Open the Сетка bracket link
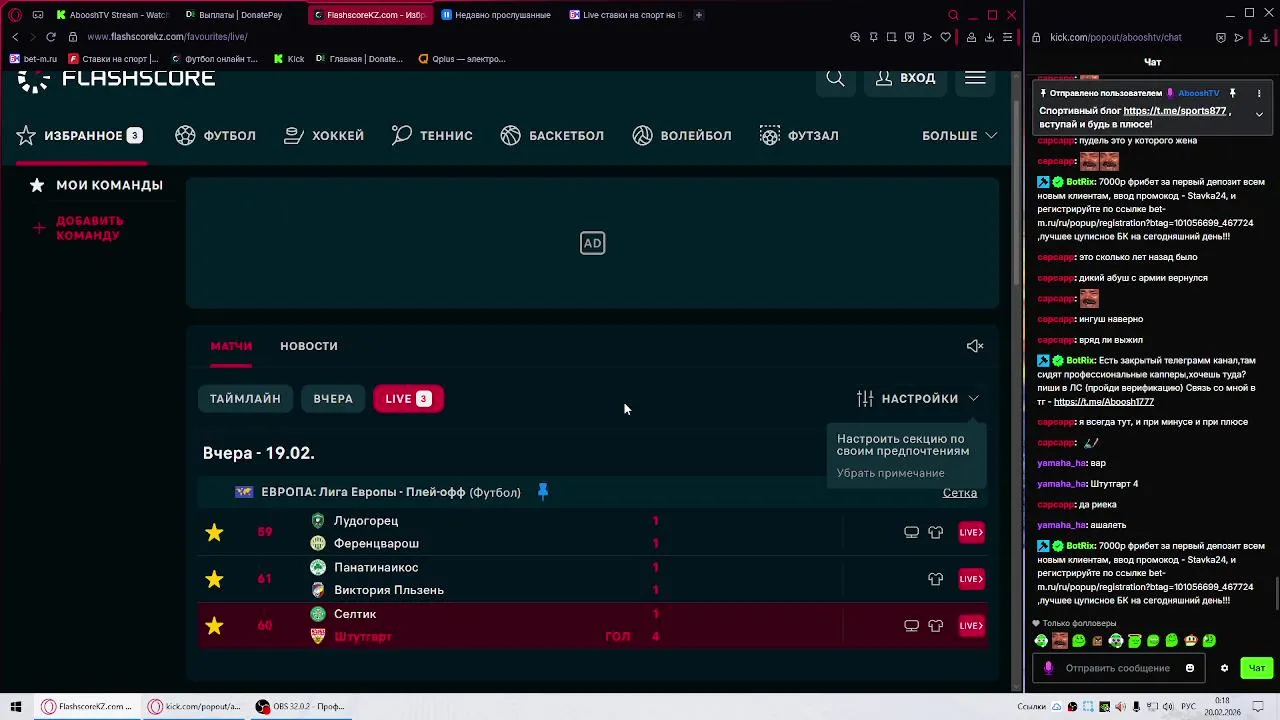The image size is (1280, 720). (959, 493)
